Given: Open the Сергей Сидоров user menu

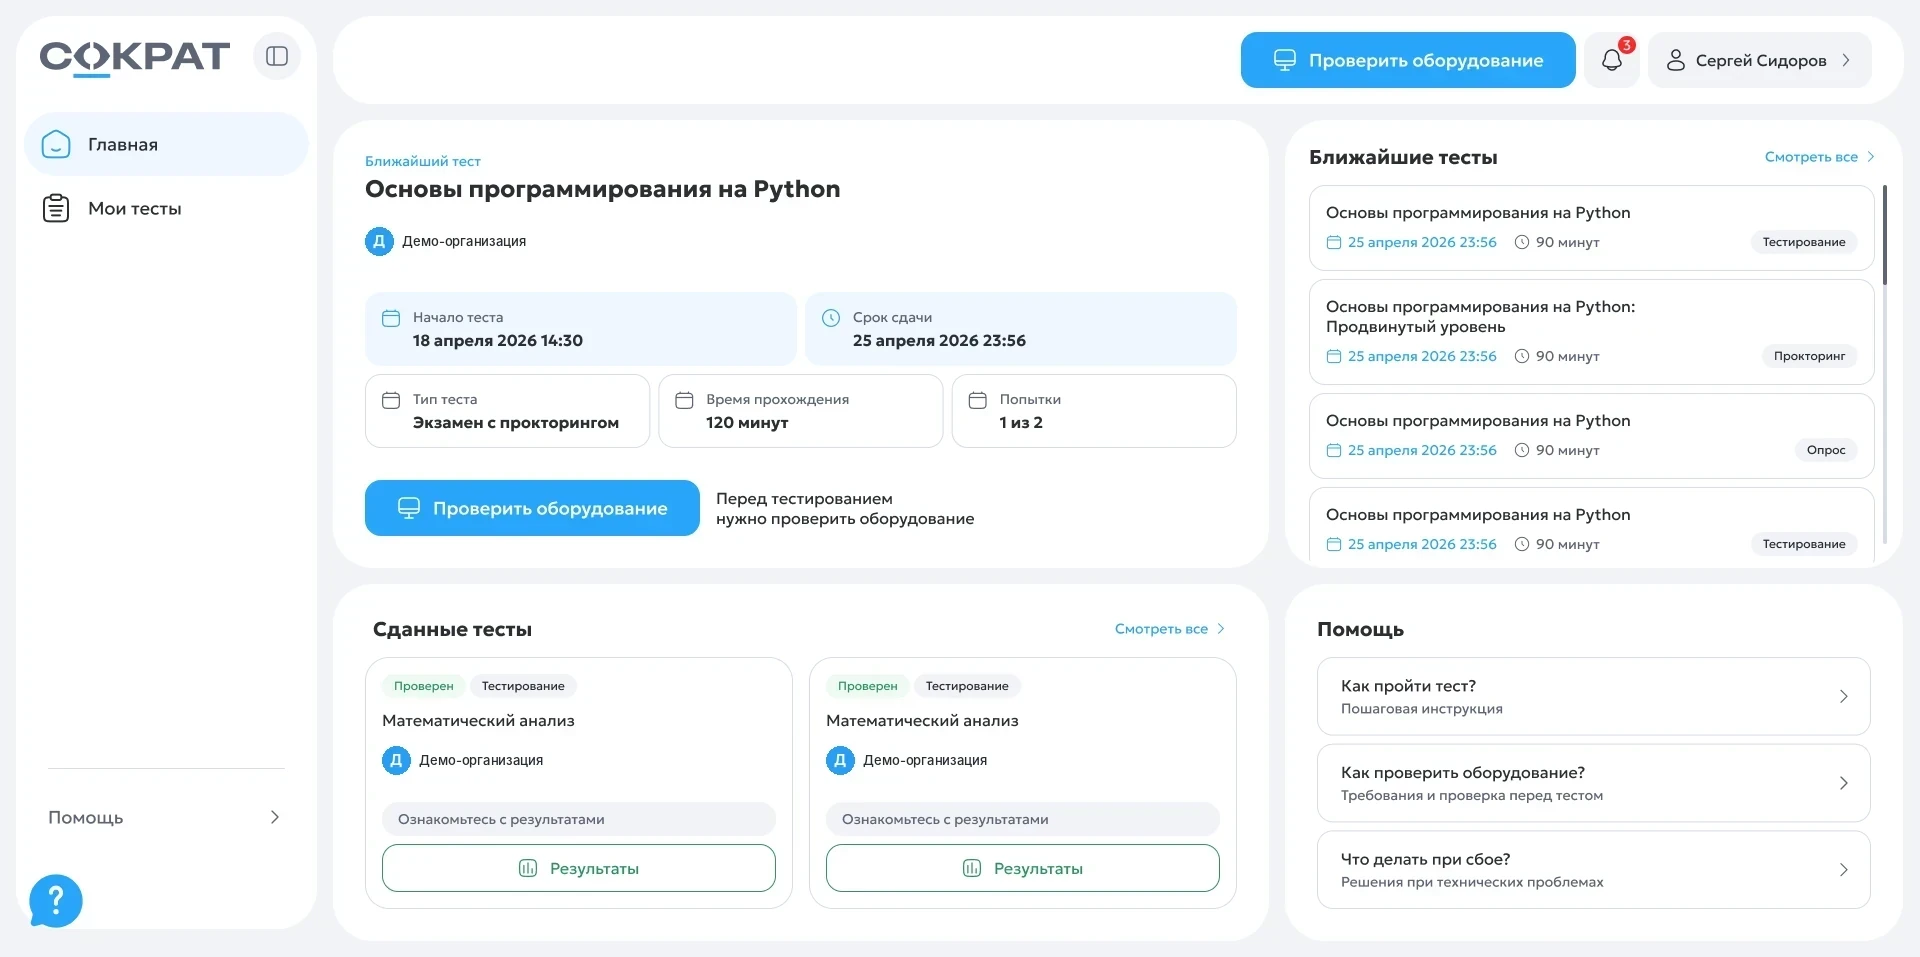Looking at the screenshot, I should [x=1759, y=60].
